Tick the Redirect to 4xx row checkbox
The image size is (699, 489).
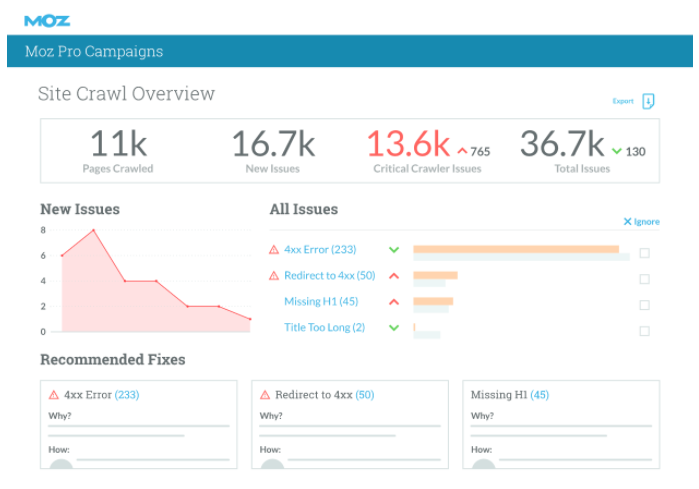(644, 279)
